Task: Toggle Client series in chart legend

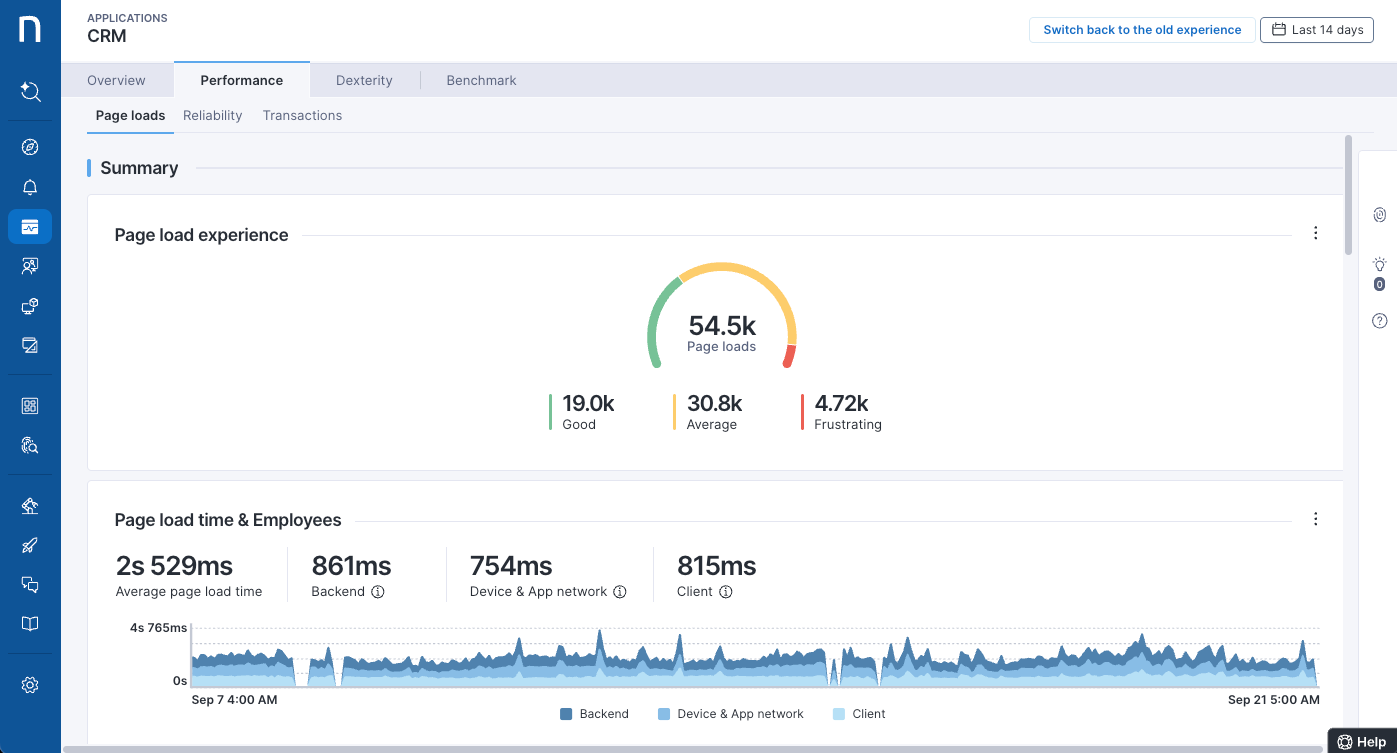Action: point(859,714)
